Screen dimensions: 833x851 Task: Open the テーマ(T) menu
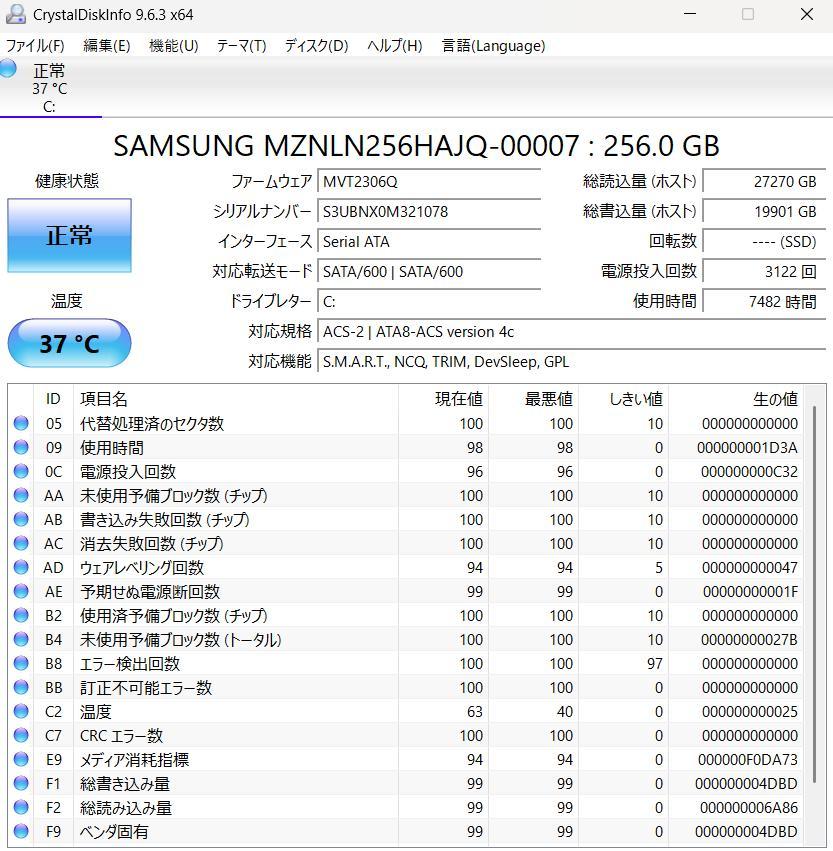[x=241, y=46]
